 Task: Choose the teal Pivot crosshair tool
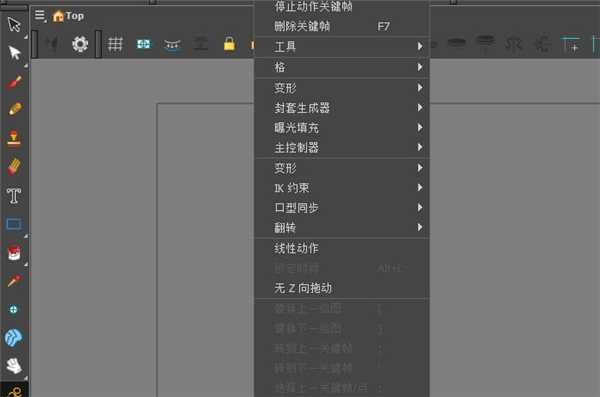[x=13, y=309]
